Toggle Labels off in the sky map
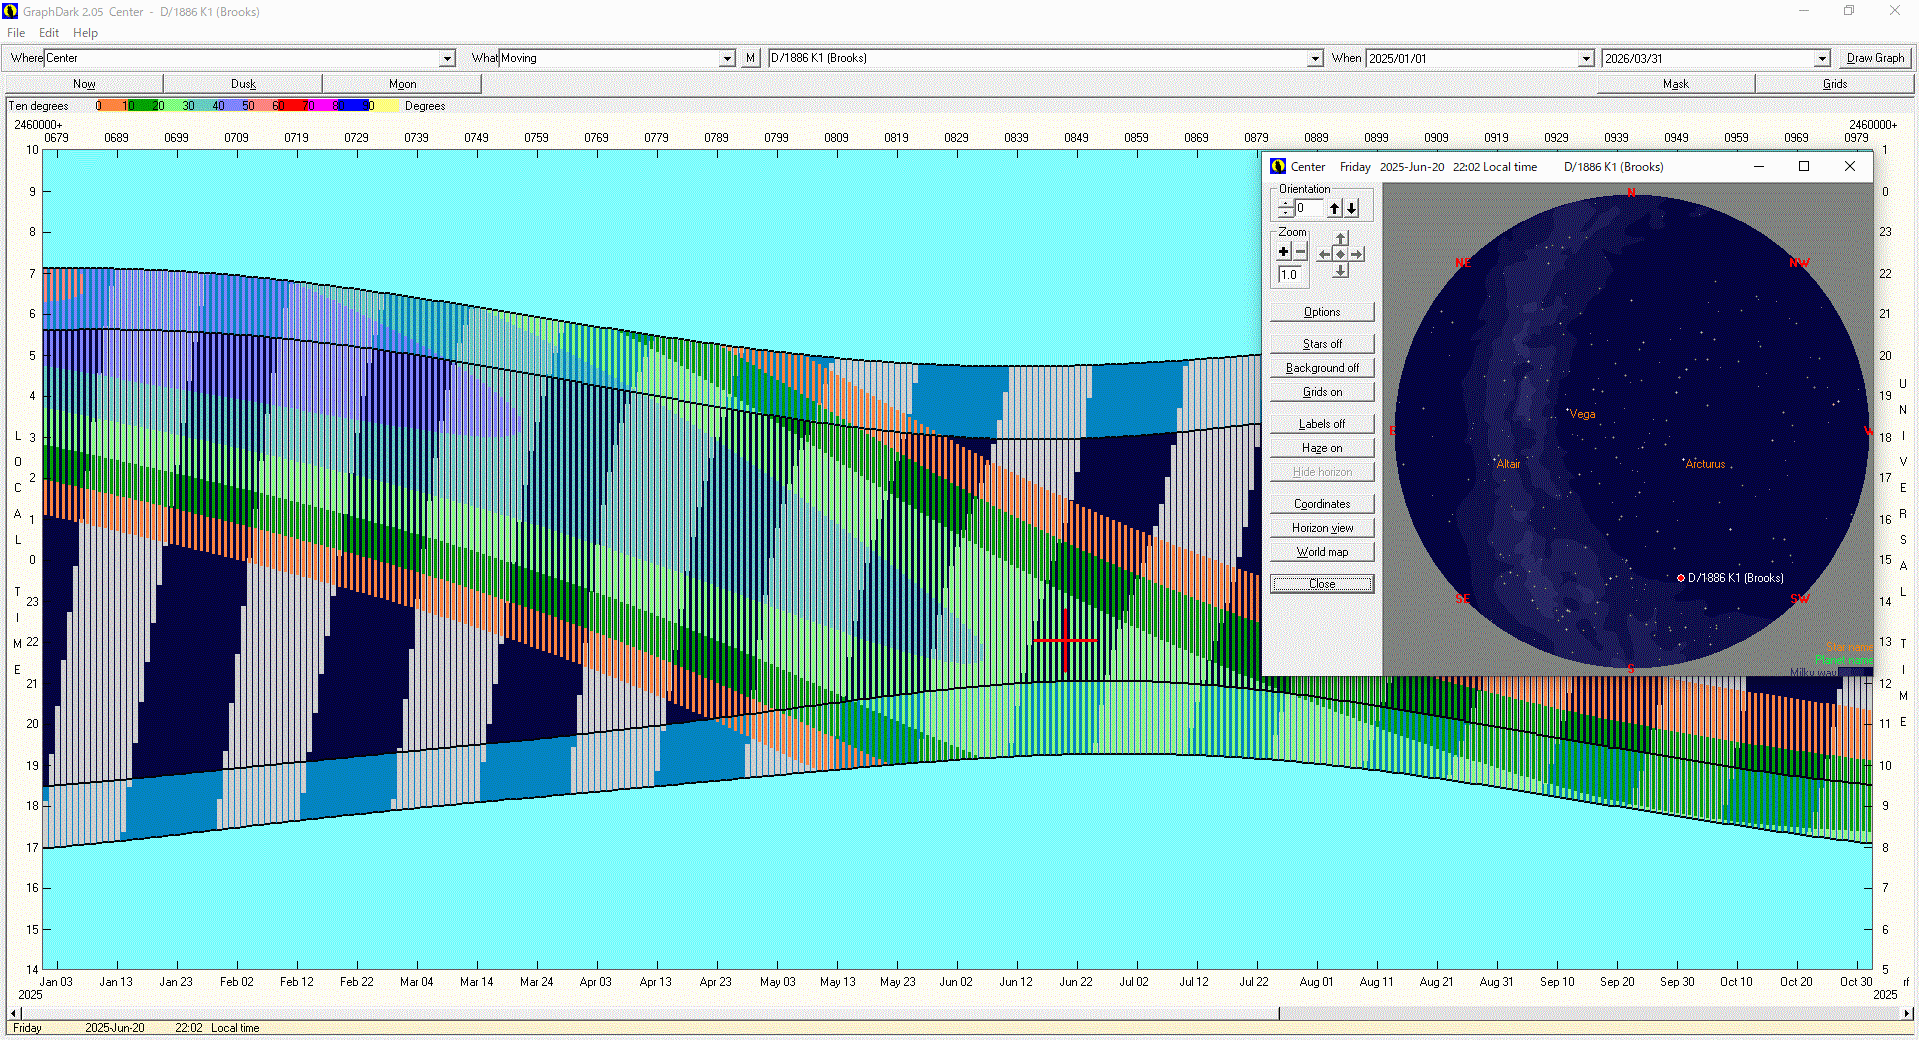This screenshot has height=1040, width=1919. tap(1322, 423)
